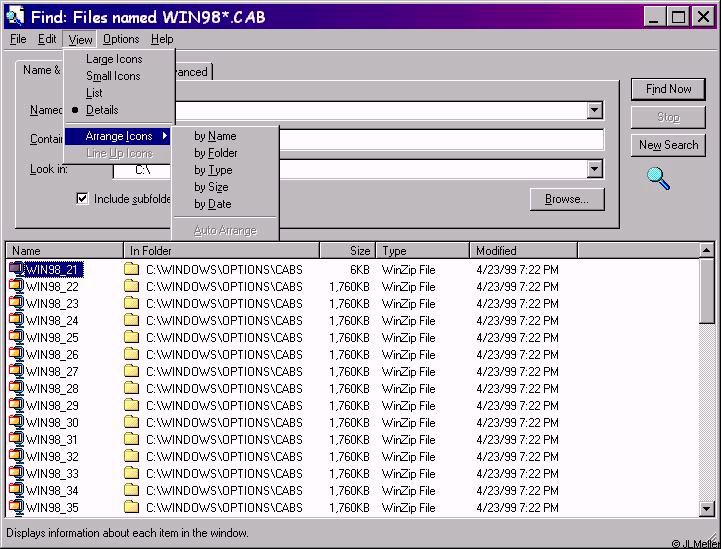This screenshot has height=549, width=721.
Task: Sort results by the Name column header
Action: (65, 251)
